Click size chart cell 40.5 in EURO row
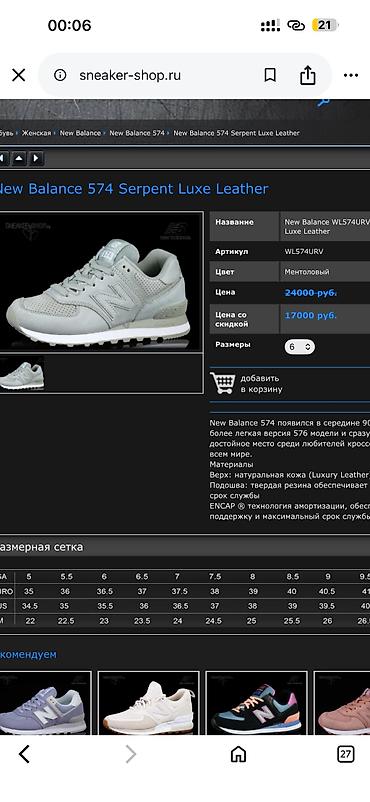The width and height of the screenshot is (370, 802). point(328,591)
